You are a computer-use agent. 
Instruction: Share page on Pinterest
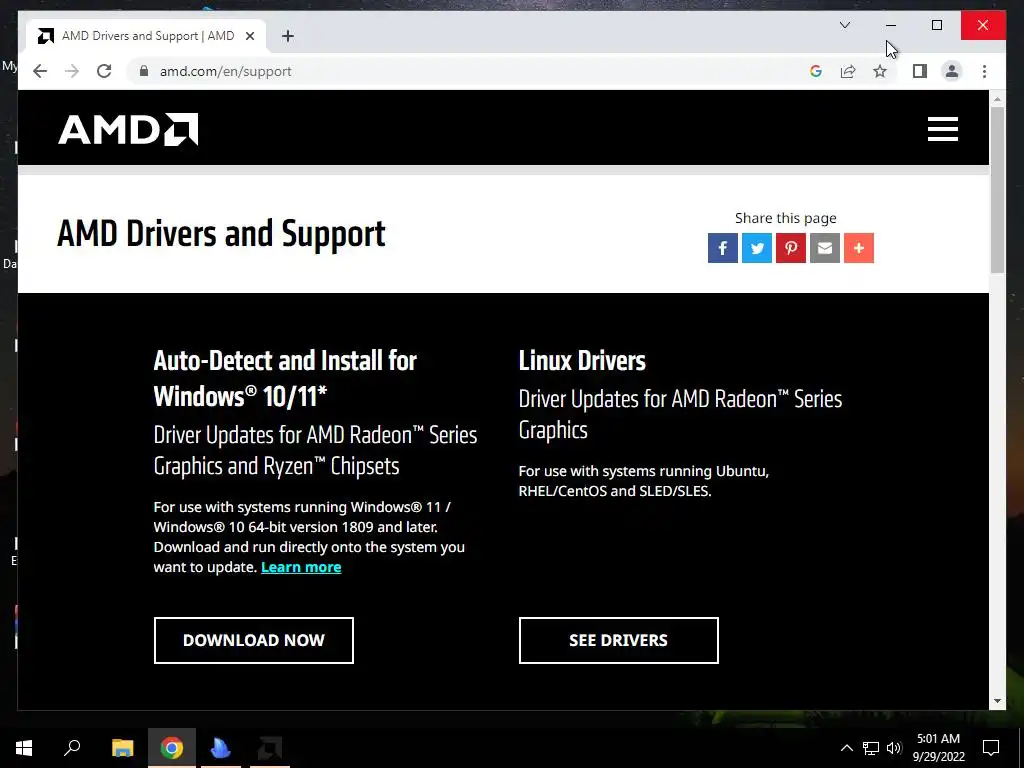pyautogui.click(x=791, y=248)
